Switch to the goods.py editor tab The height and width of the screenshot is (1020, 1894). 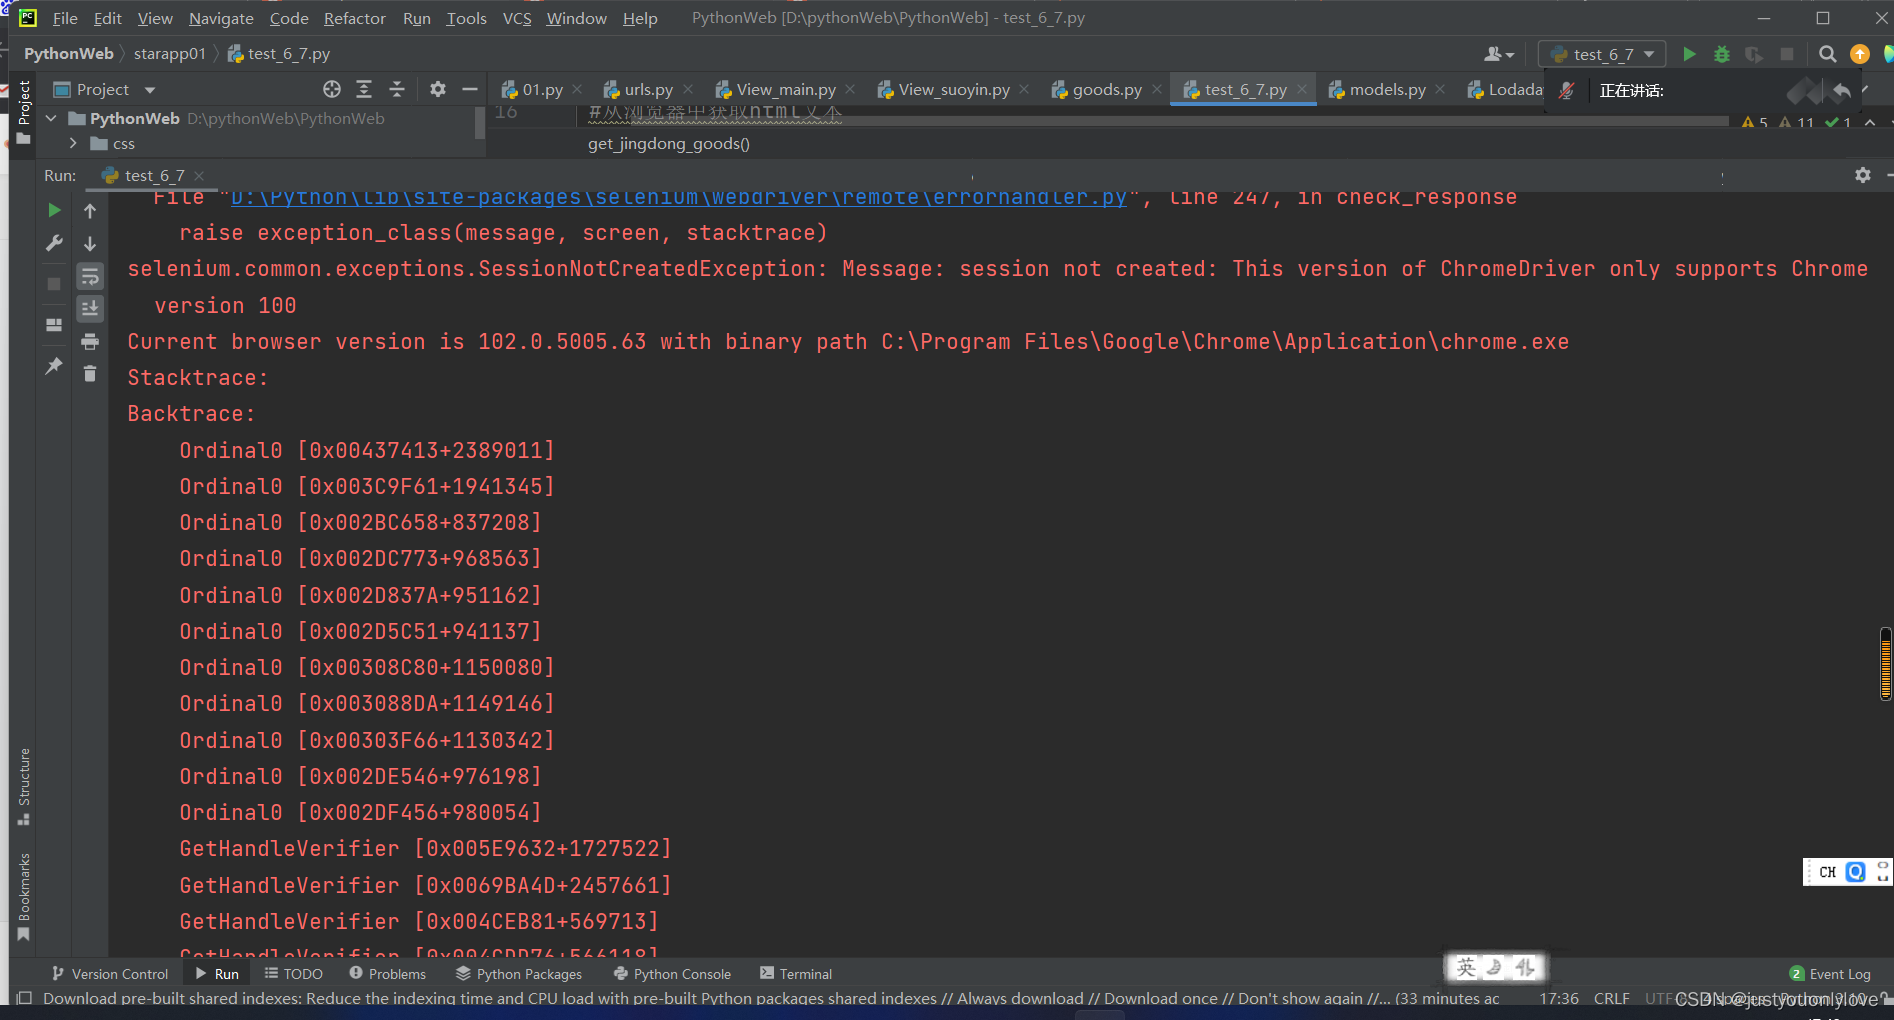[x=1104, y=89]
